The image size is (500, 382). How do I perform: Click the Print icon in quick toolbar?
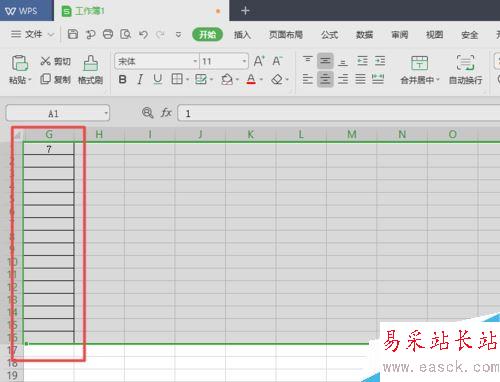click(x=108, y=34)
